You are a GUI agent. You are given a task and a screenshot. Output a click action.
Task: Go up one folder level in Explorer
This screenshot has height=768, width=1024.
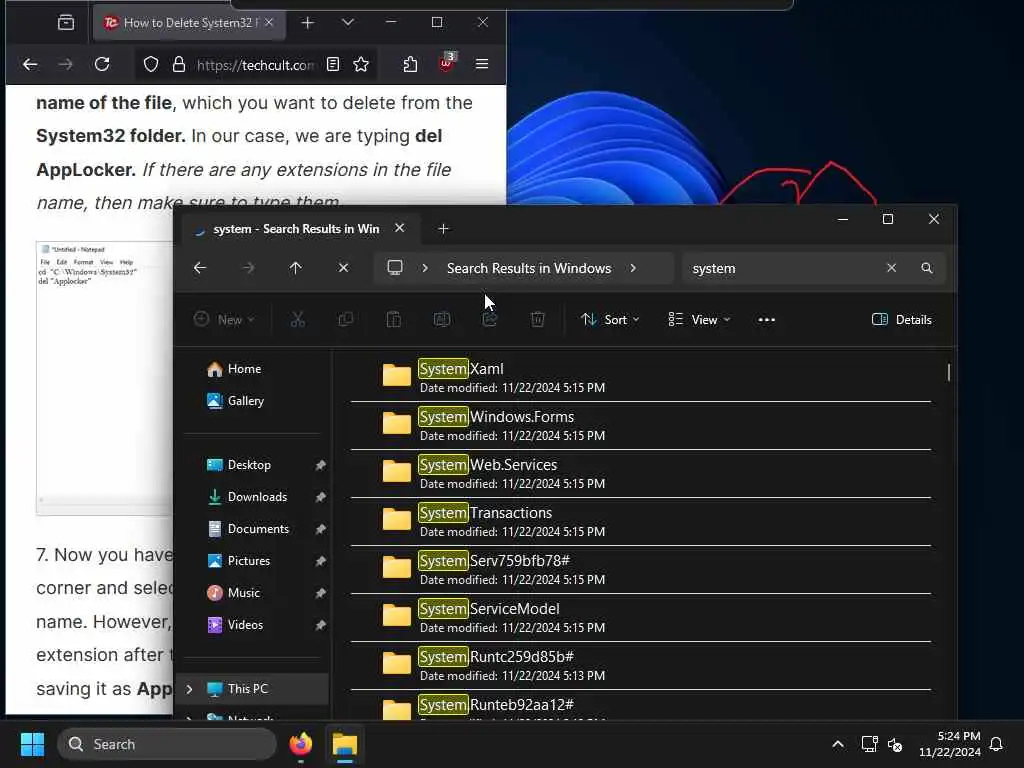[x=295, y=268]
